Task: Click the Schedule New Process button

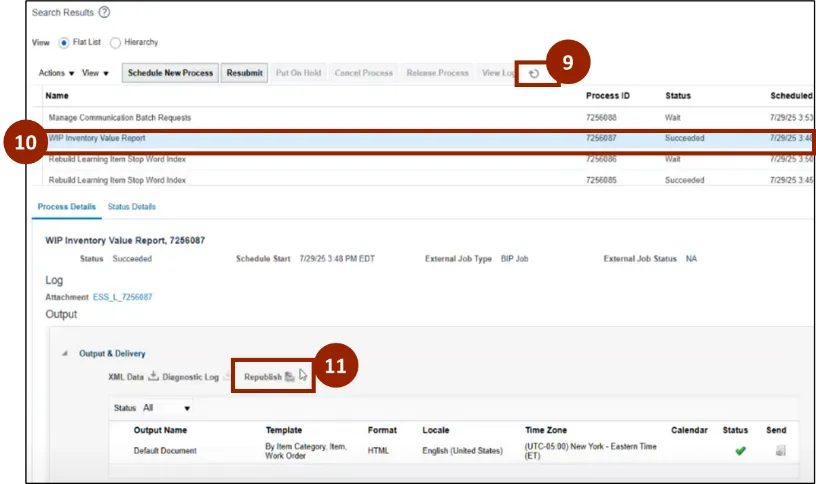Action: tap(170, 73)
